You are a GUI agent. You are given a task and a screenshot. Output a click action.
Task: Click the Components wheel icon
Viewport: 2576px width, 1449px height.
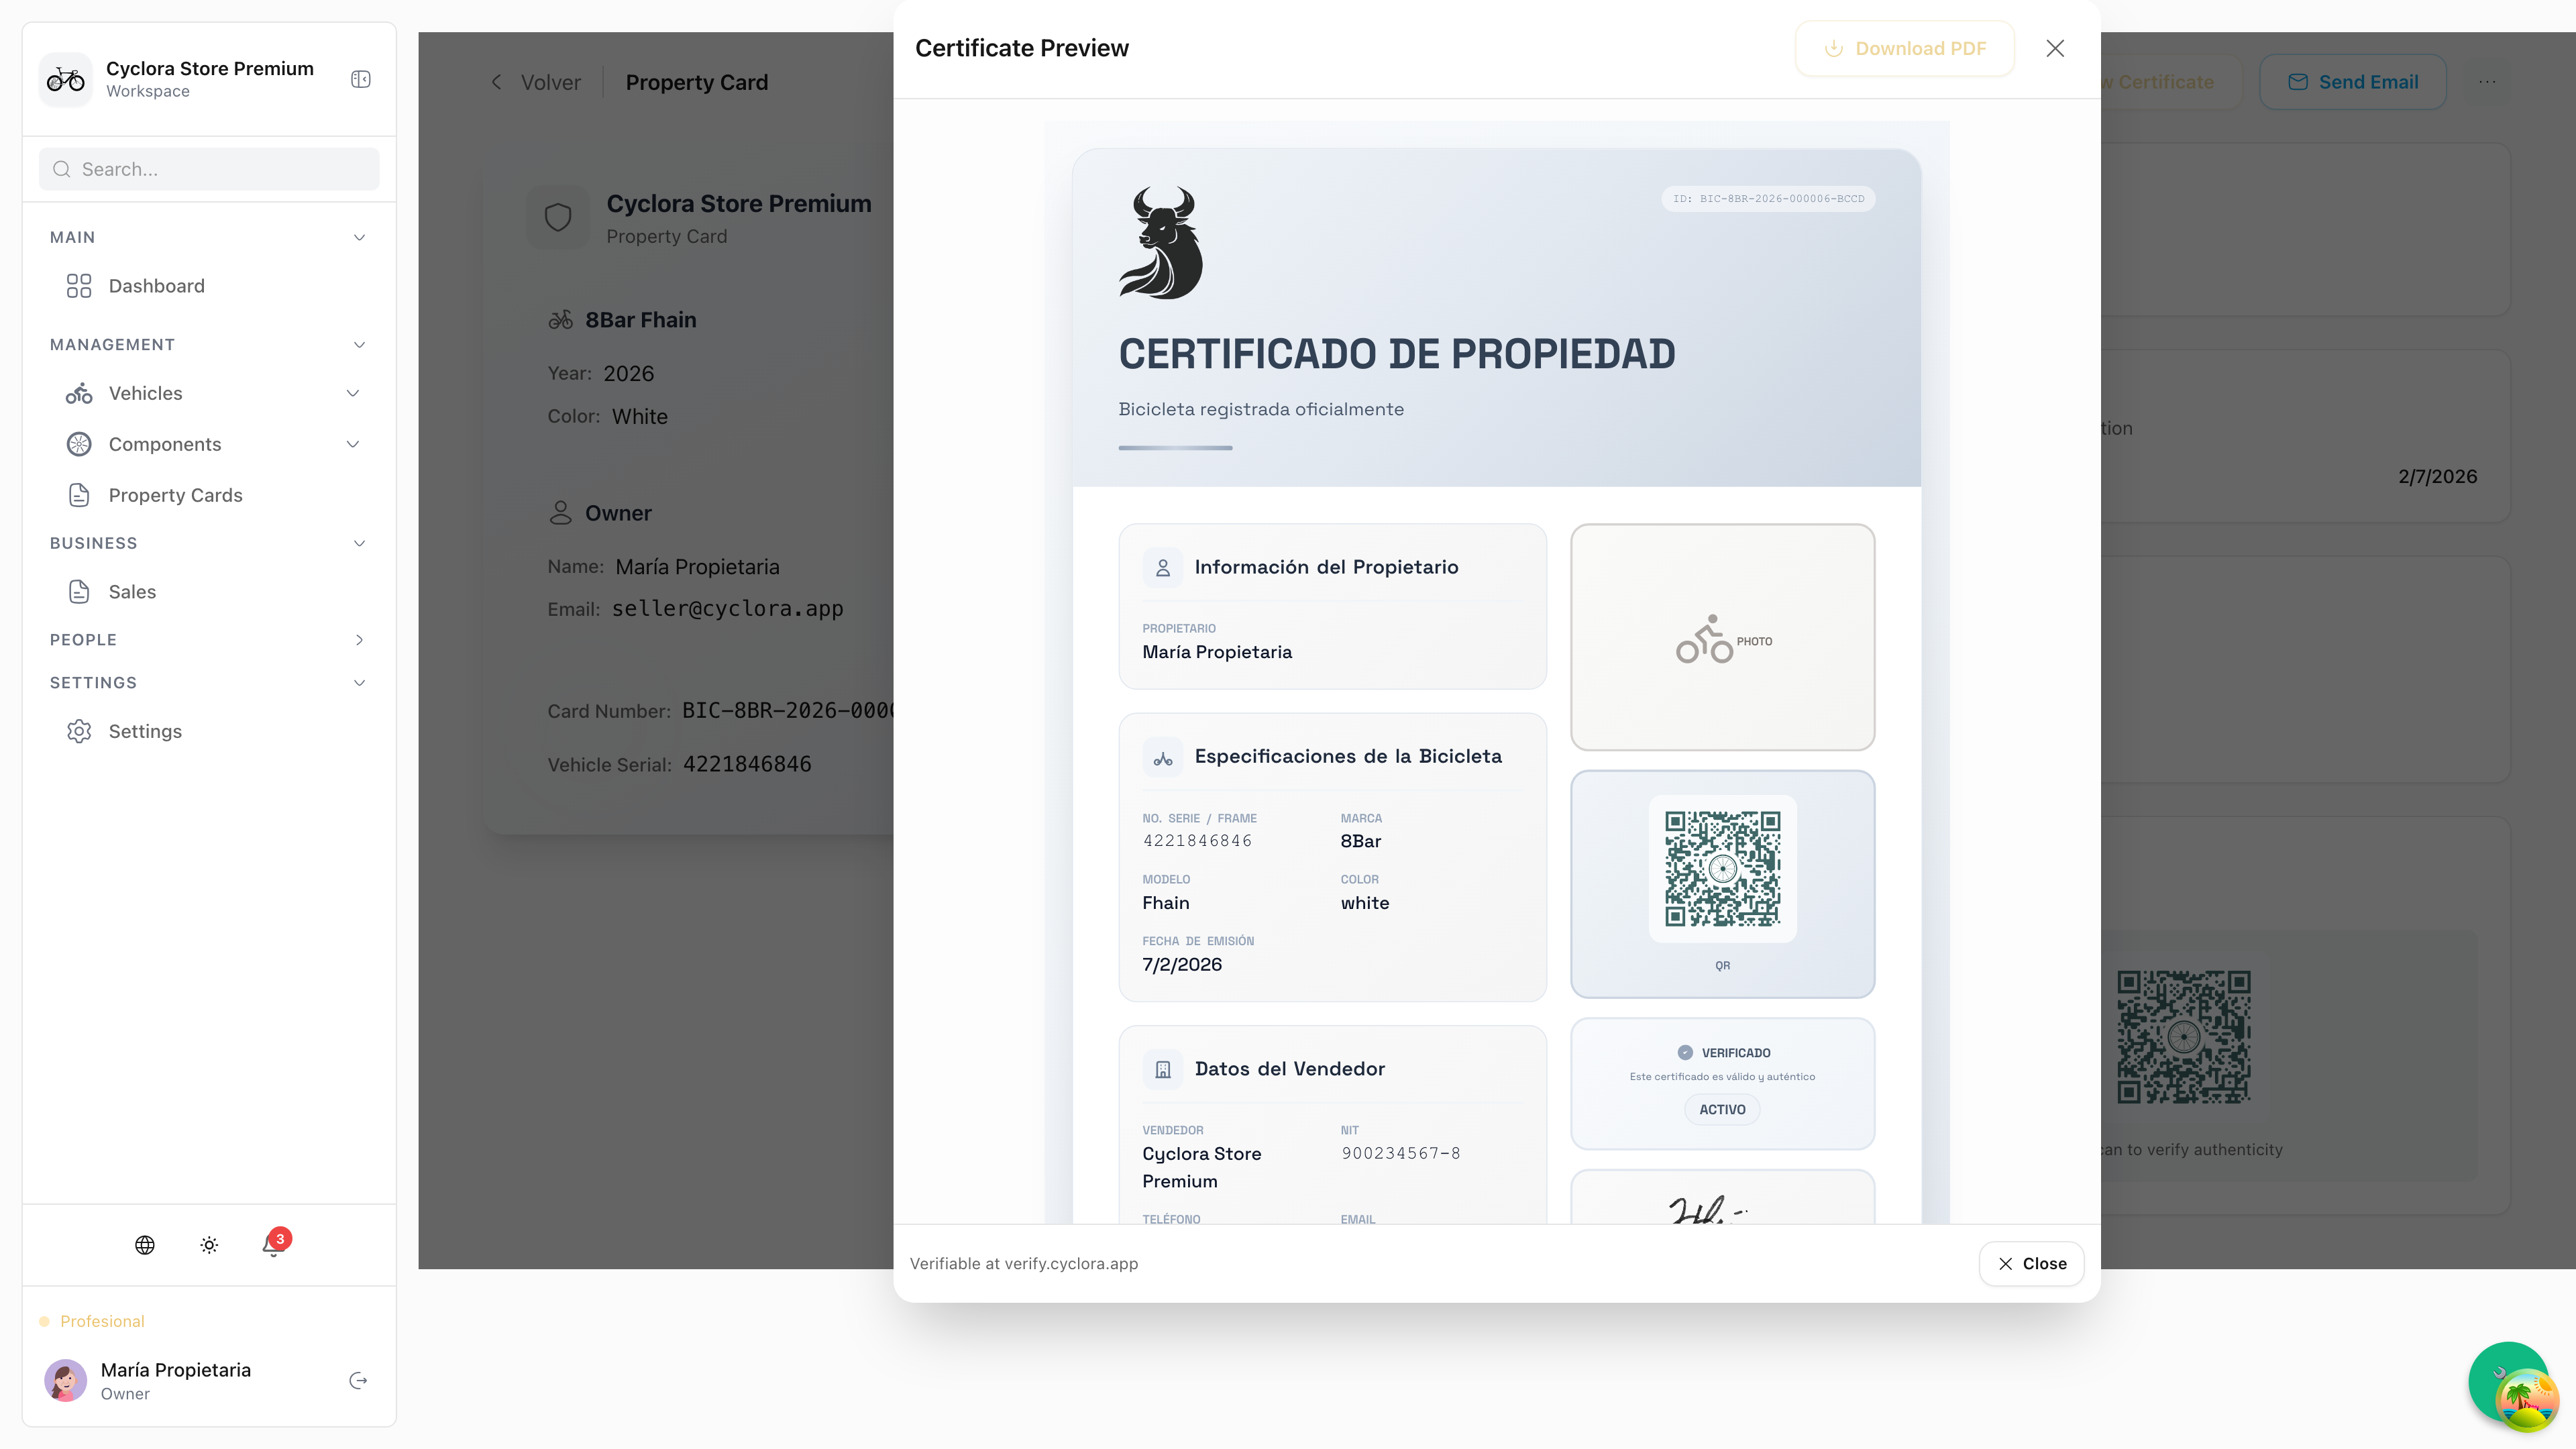tap(80, 444)
